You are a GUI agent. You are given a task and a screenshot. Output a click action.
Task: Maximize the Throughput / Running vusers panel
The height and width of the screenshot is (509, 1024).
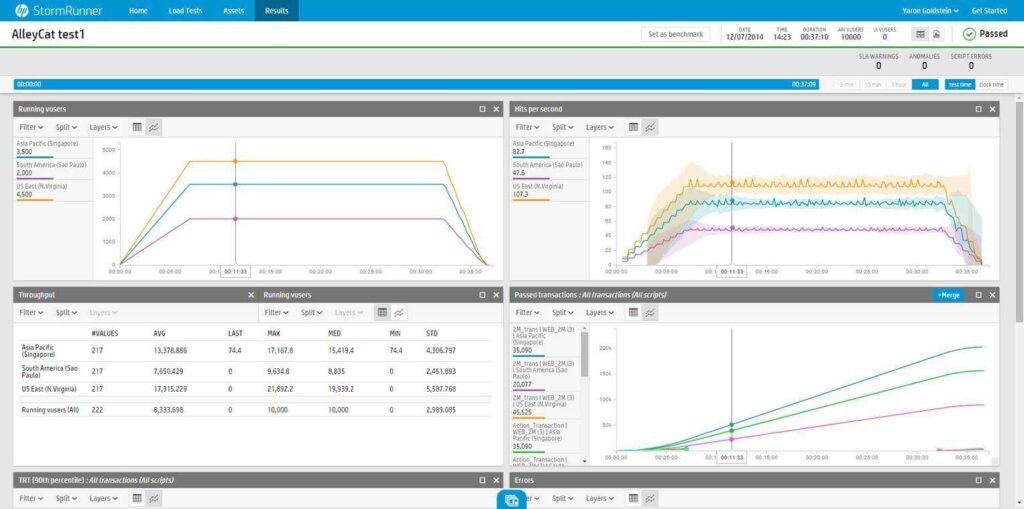[x=482, y=295]
